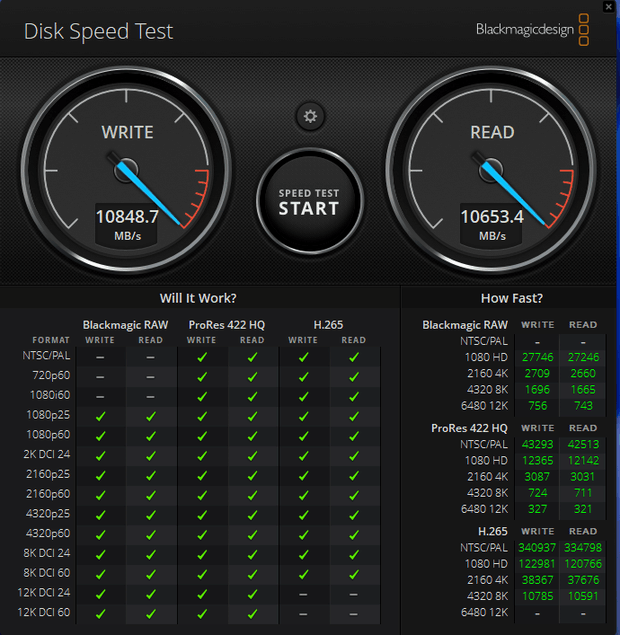Click the write speed value 10848.7
The image size is (620, 635).
click(127, 217)
